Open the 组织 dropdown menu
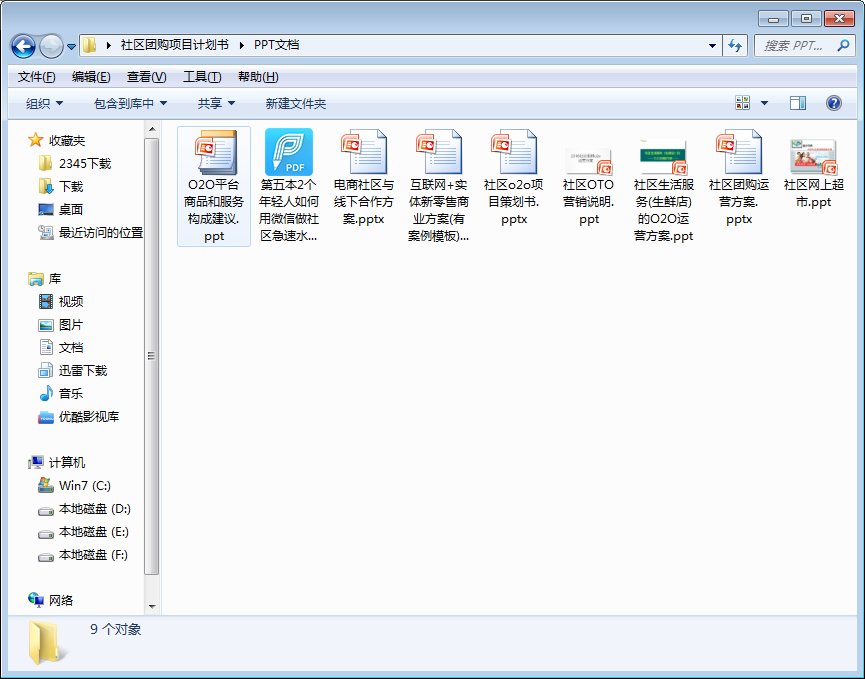The image size is (865, 679). point(42,102)
